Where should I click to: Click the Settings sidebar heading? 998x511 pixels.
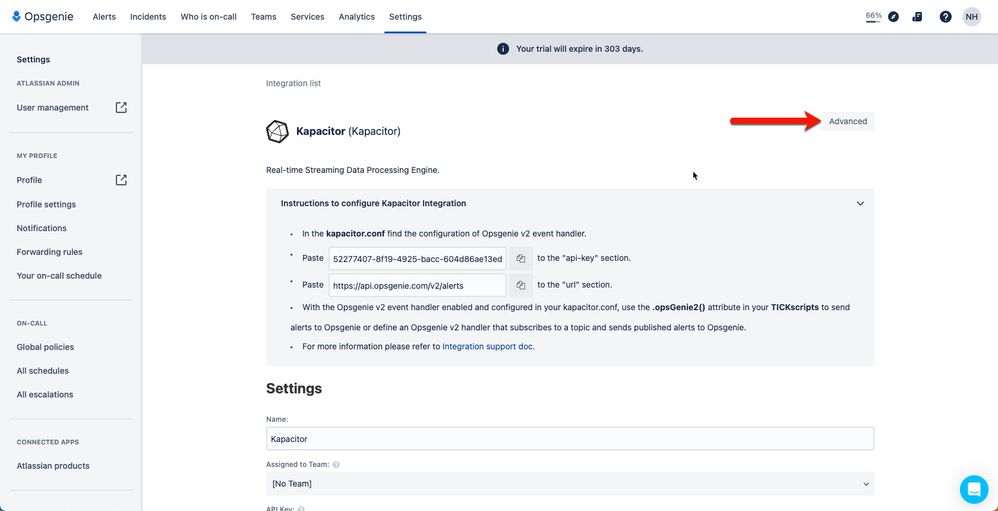click(33, 59)
